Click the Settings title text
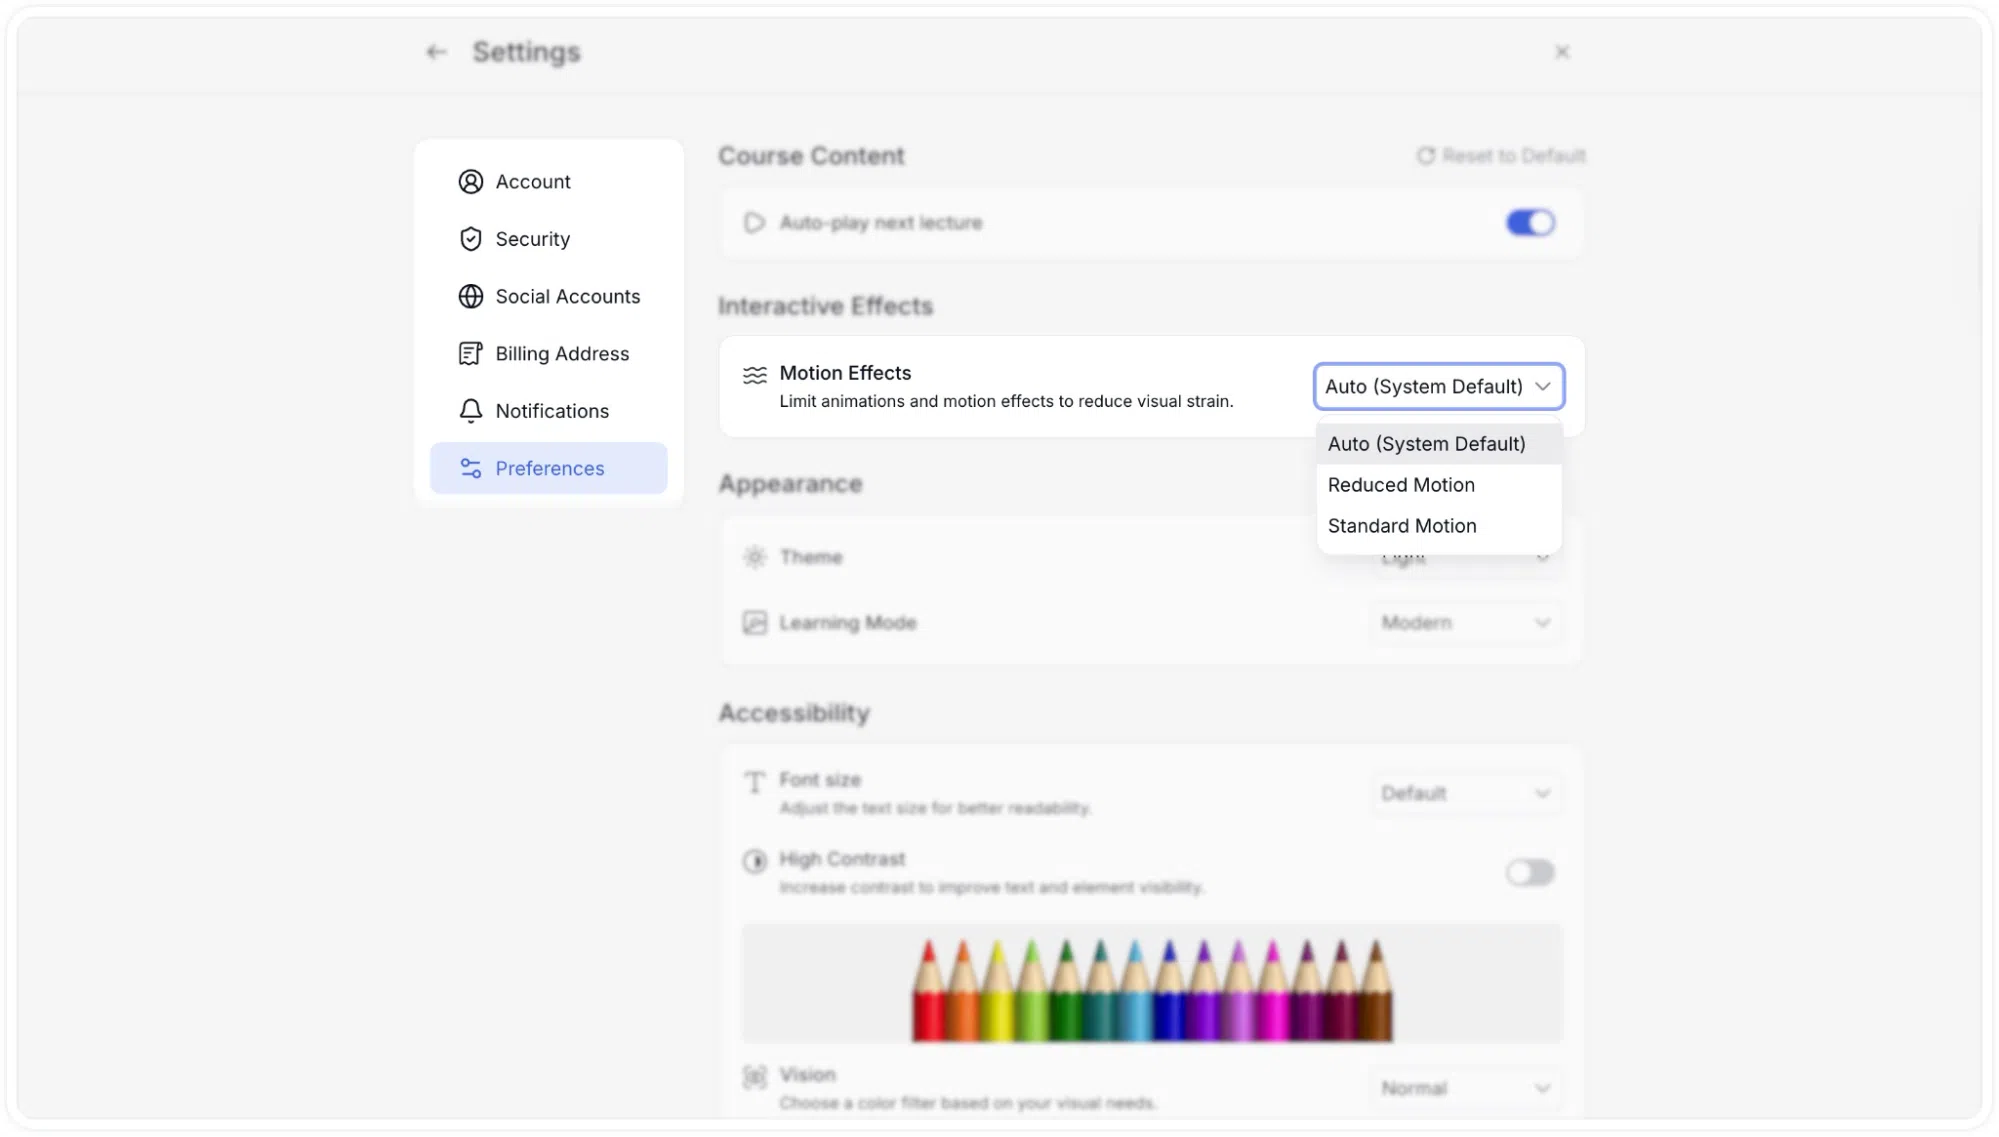 tap(526, 52)
